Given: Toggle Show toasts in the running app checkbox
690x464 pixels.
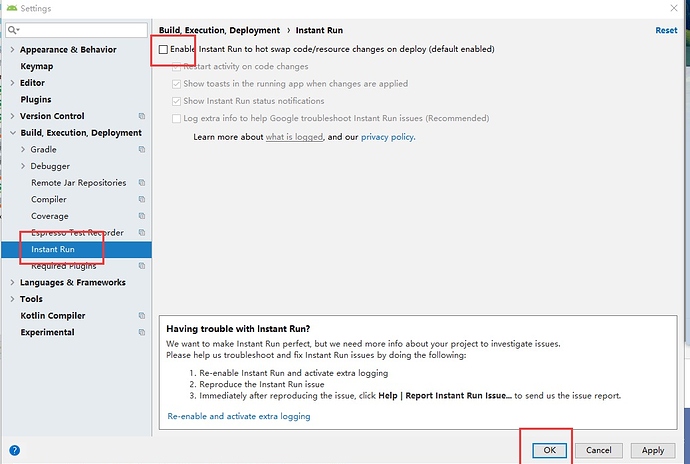Looking at the screenshot, I should [176, 84].
